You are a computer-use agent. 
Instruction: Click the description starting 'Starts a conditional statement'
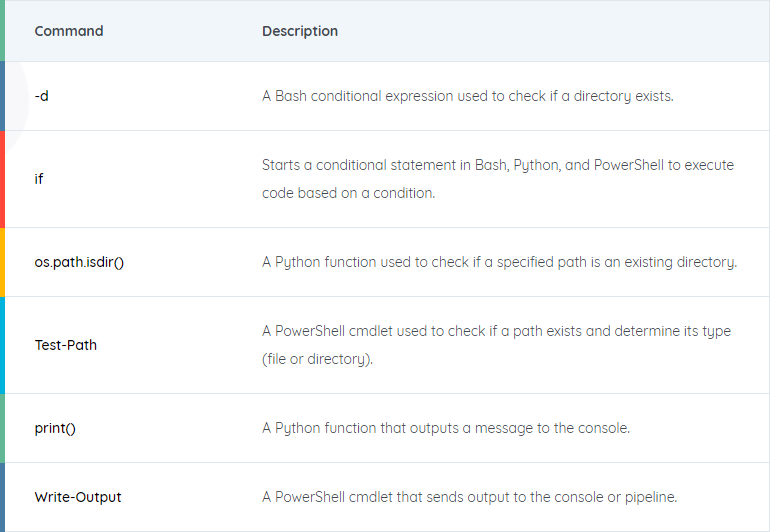click(x=497, y=179)
